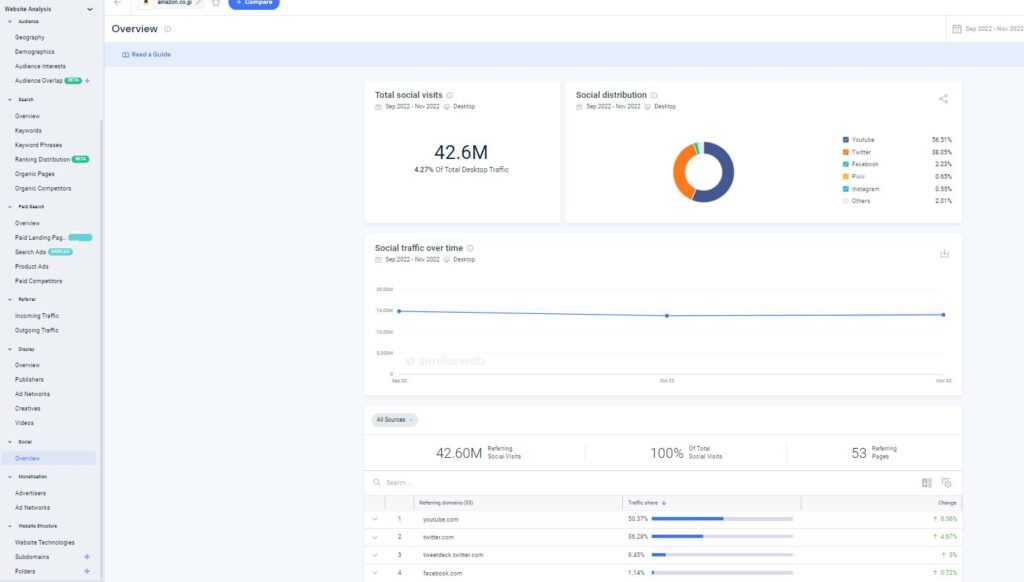Show info for Social distribution
The image size is (1024, 582).
point(654,95)
